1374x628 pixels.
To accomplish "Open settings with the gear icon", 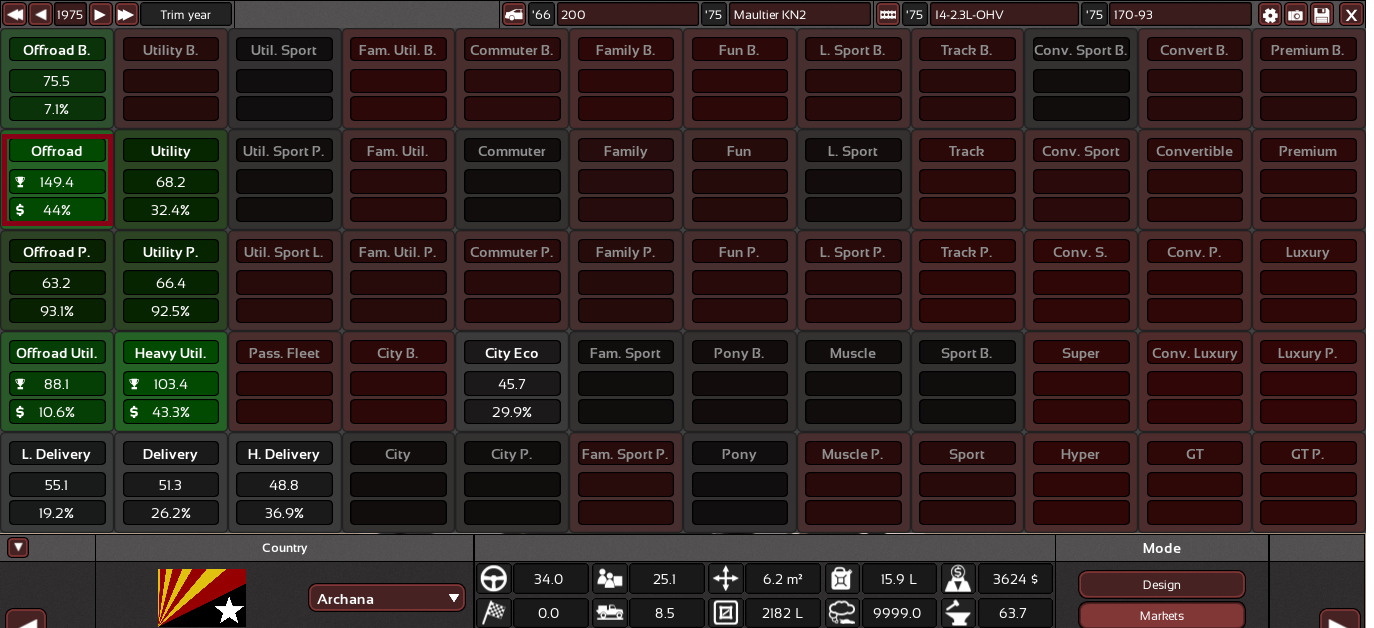I will click(x=1270, y=15).
